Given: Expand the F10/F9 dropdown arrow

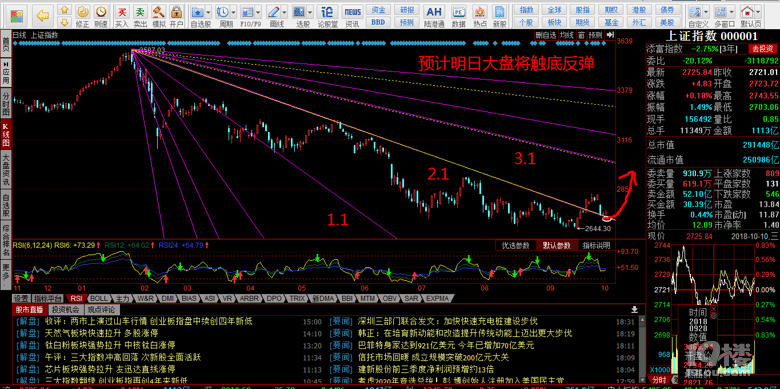Looking at the screenshot, I should (259, 11).
